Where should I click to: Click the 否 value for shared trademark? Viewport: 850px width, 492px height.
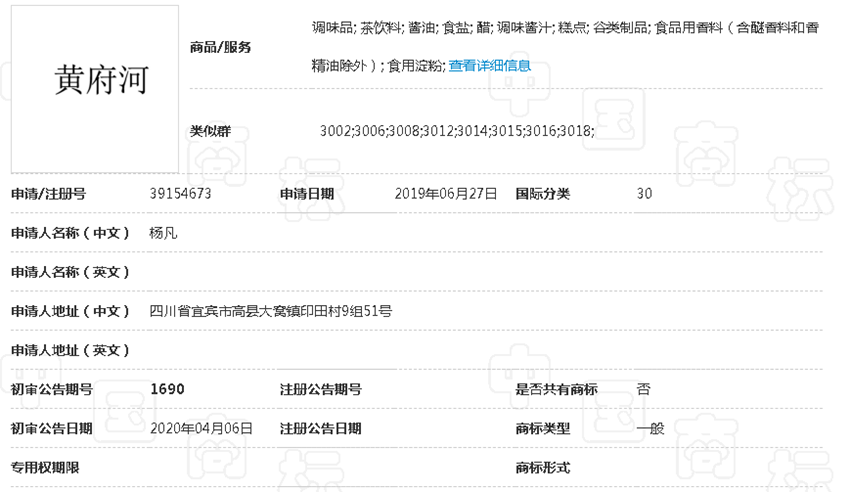point(643,389)
